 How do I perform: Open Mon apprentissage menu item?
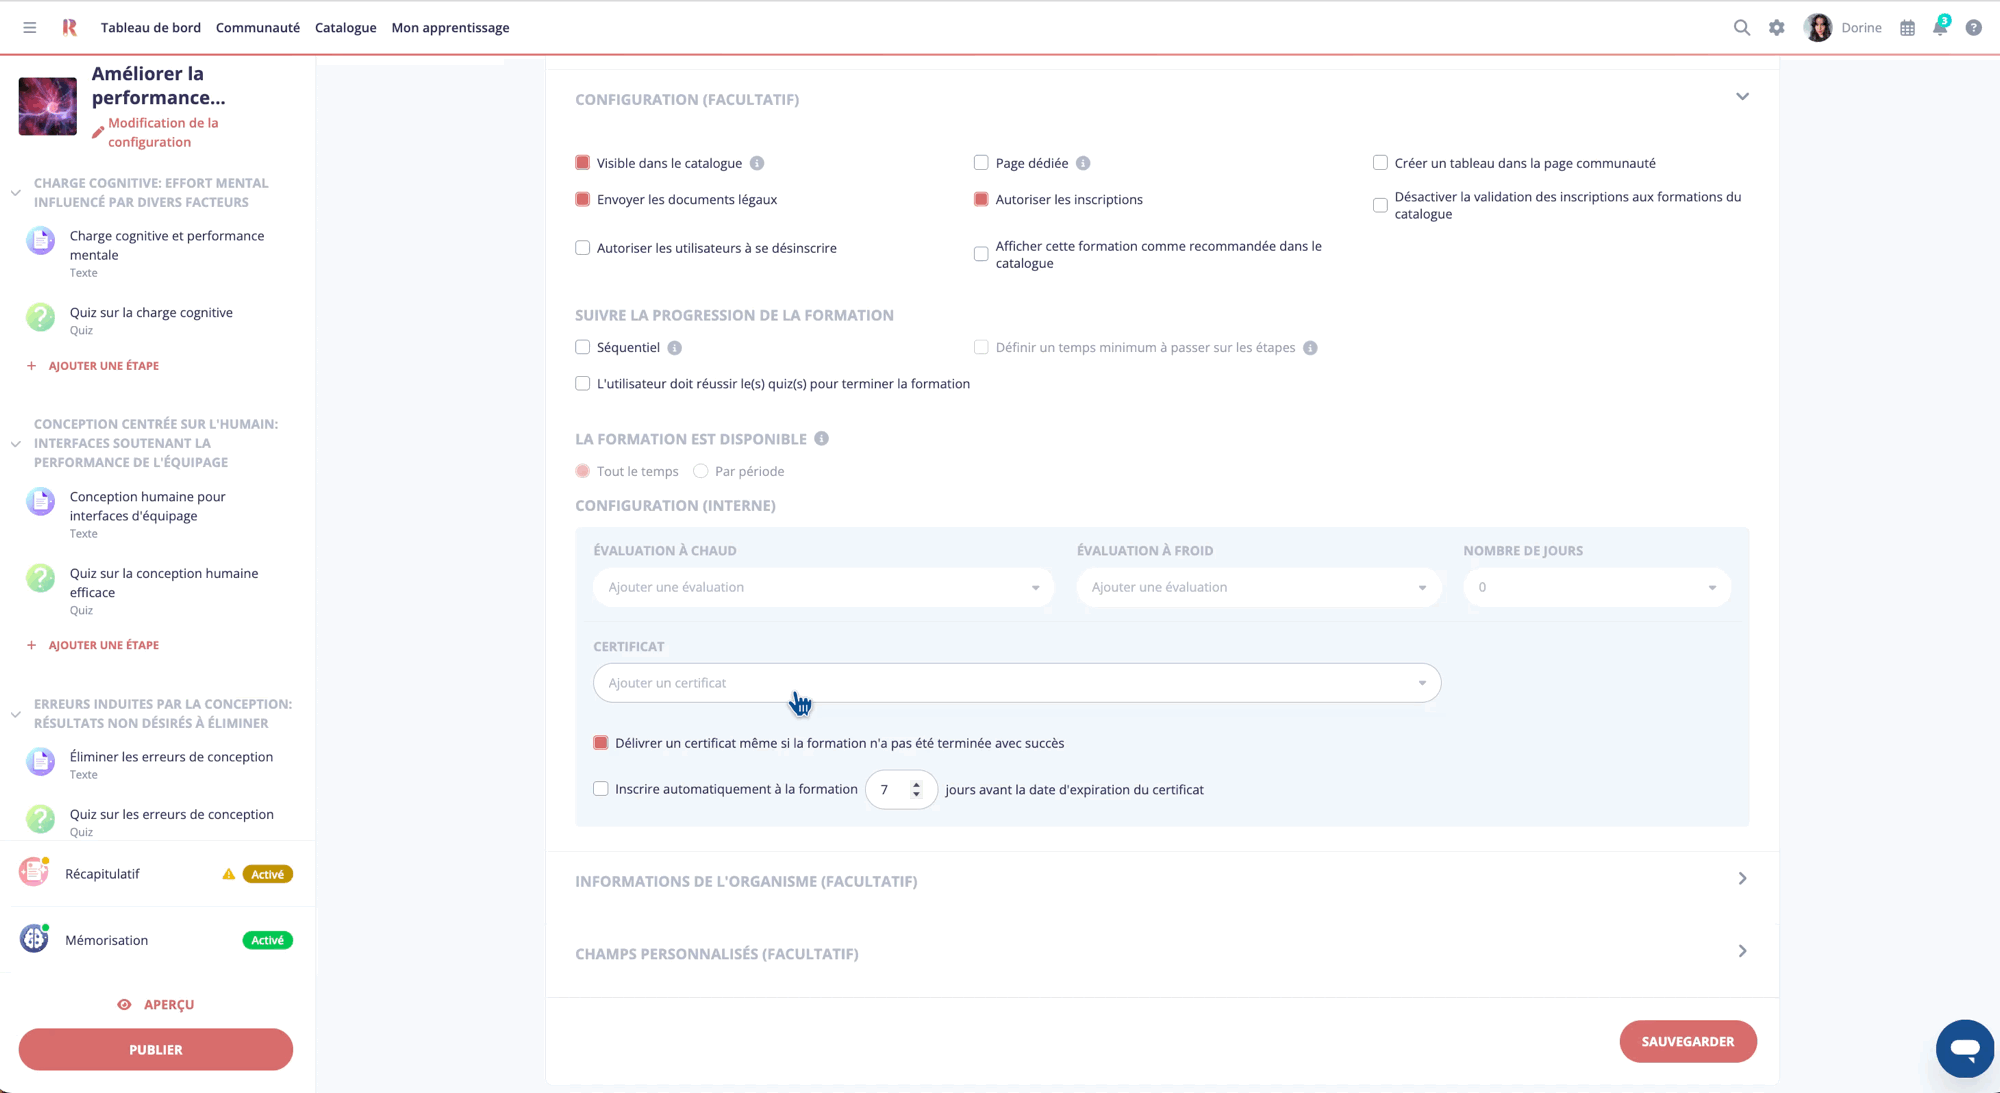pos(450,27)
